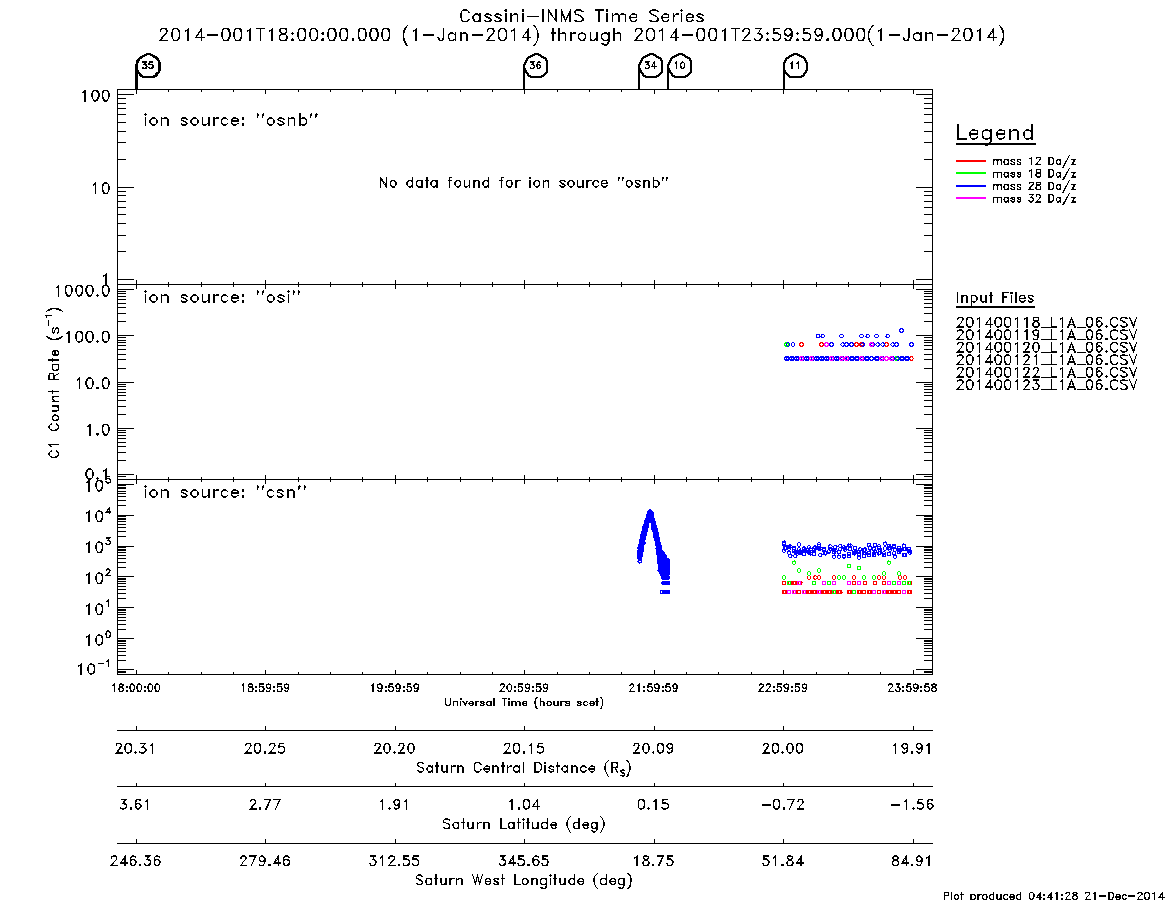Click the 'ion source: "csn"' panel label
This screenshot has height=900, width=1165.
point(225,492)
